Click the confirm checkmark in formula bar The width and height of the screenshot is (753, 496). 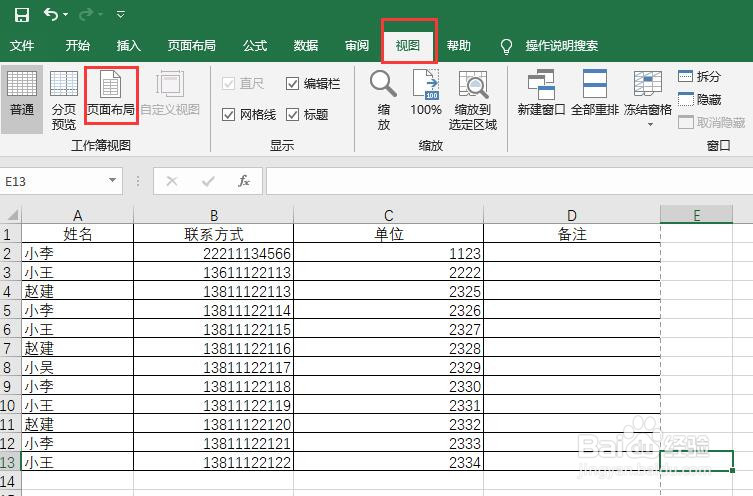point(208,181)
